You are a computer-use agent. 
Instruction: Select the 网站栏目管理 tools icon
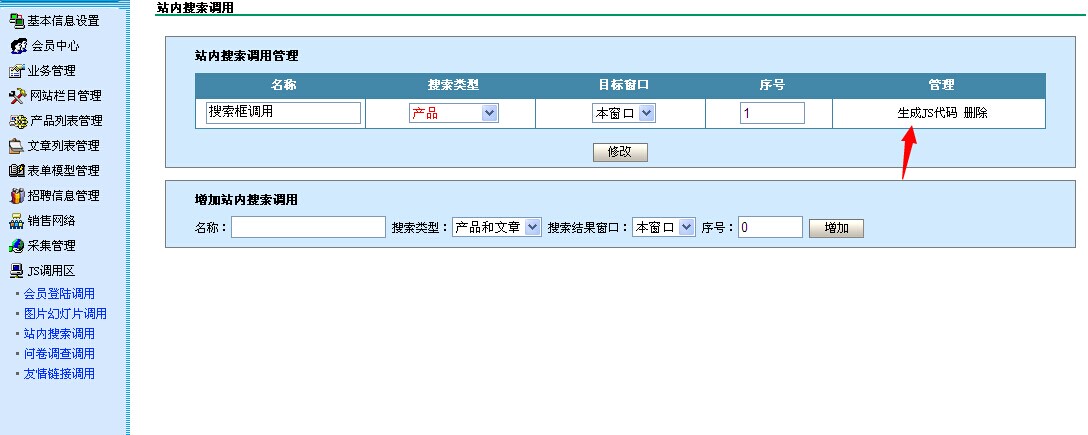pos(16,96)
